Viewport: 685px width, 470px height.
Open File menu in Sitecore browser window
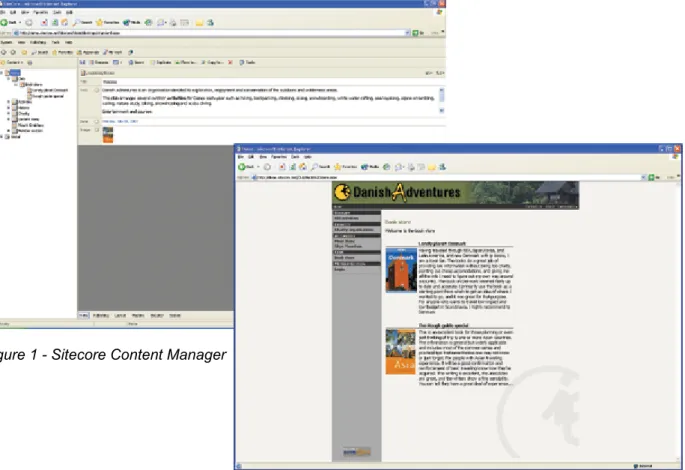click(3, 12)
